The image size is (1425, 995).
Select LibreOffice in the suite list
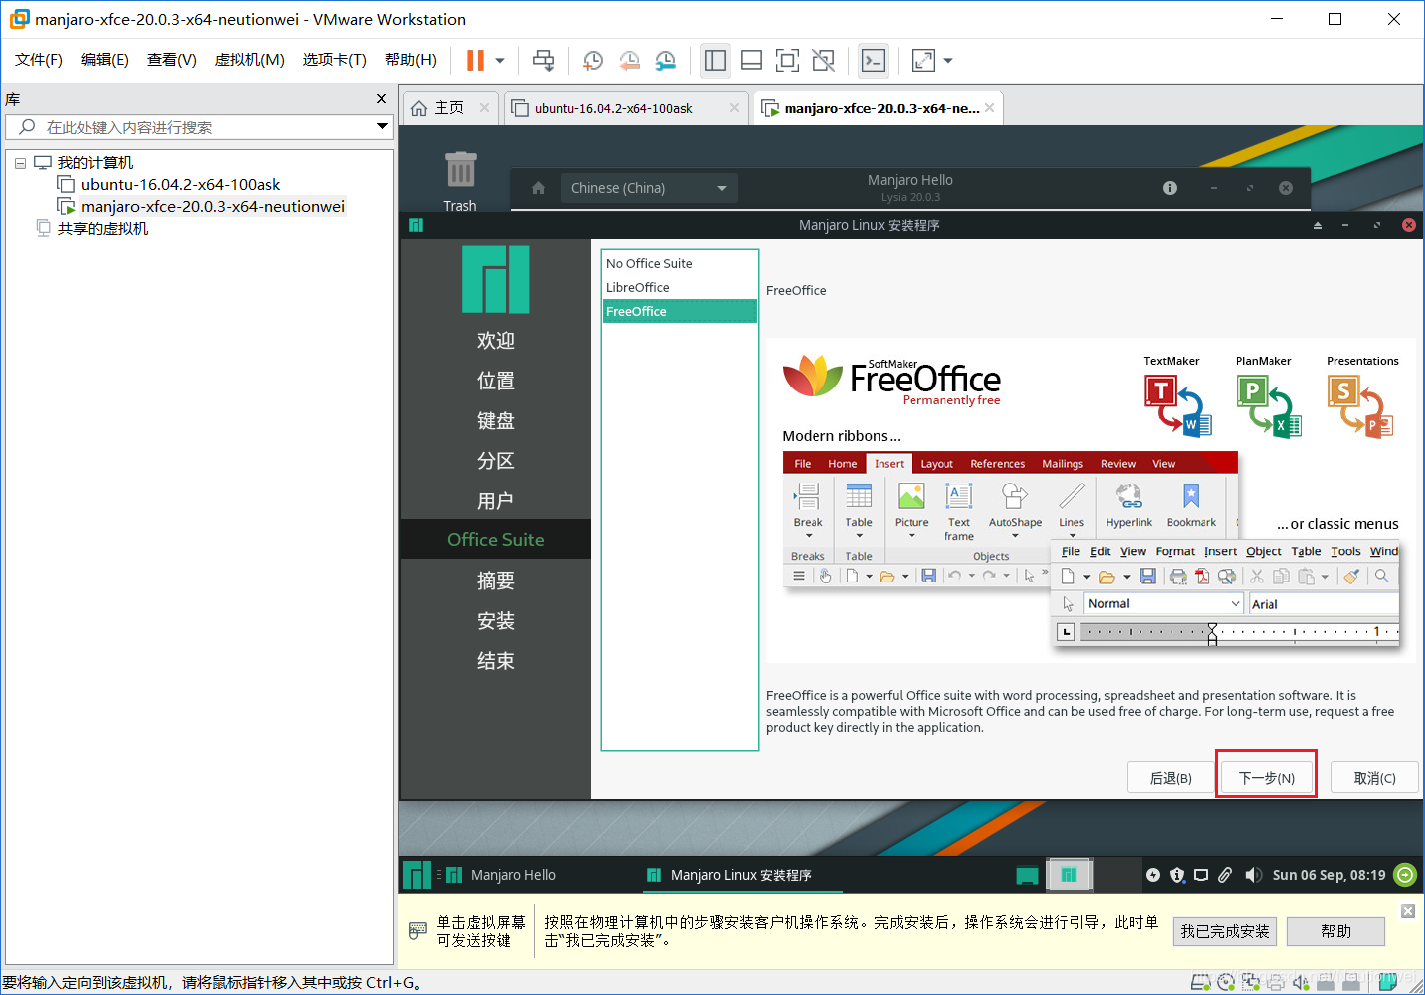pos(679,287)
